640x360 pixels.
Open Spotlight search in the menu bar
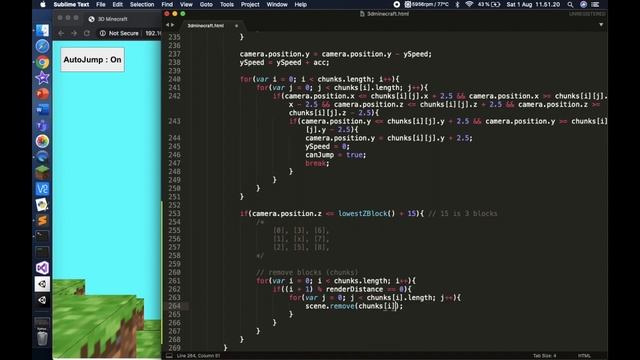pyautogui.click(x=570, y=4)
